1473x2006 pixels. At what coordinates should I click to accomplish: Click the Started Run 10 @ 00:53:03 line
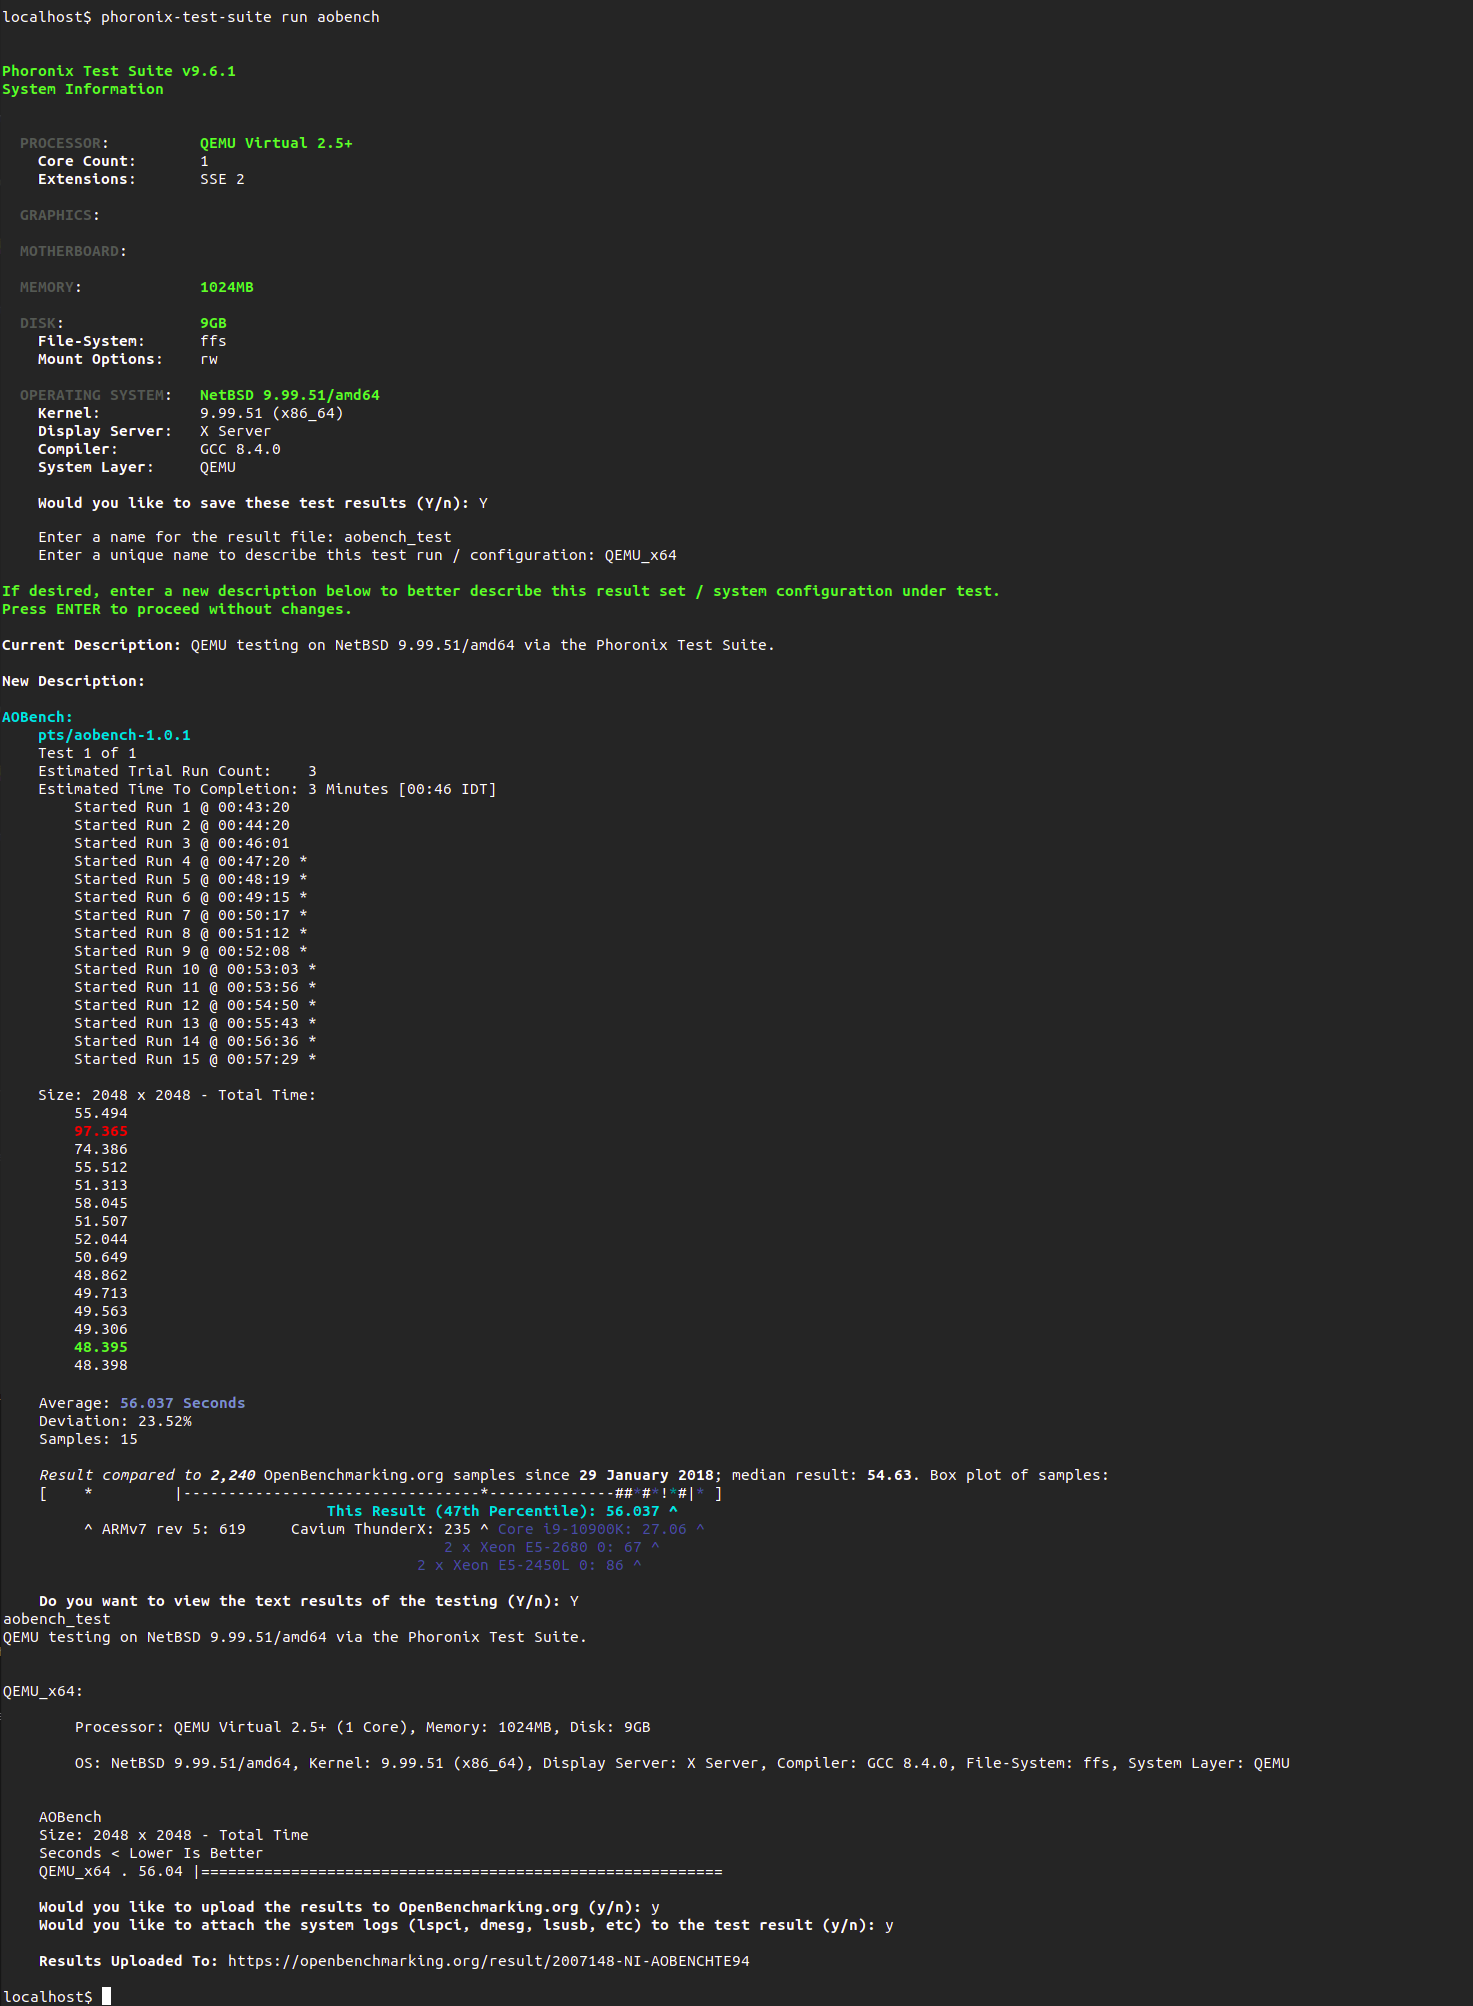[x=195, y=969]
